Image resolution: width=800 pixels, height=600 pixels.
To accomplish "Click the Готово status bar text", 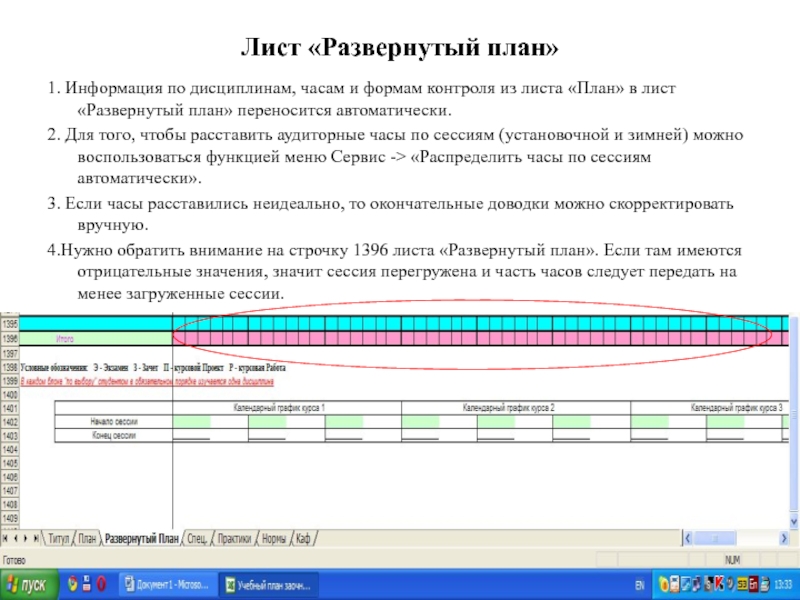I will (14, 560).
